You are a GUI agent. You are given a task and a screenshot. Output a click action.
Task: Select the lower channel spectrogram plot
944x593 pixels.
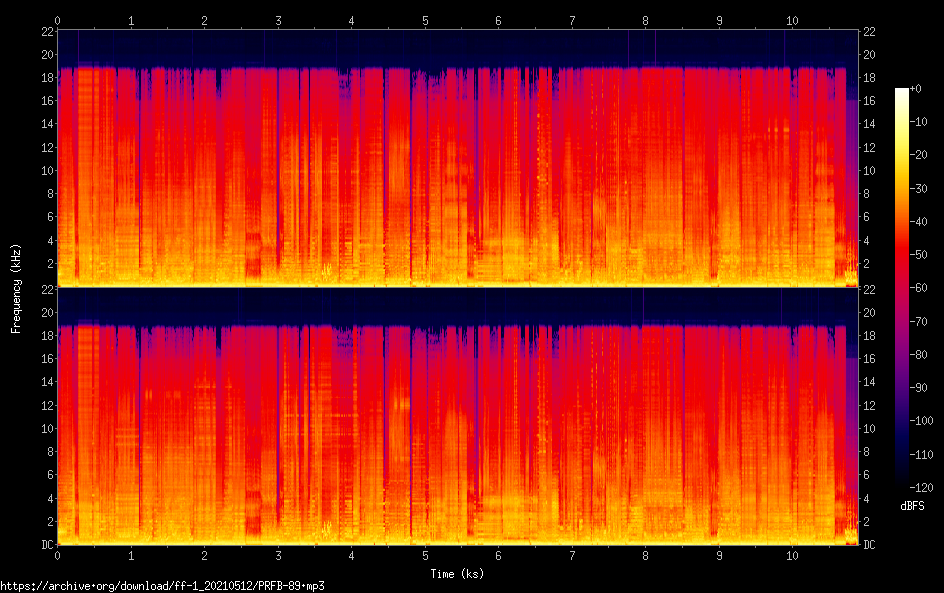point(458,417)
